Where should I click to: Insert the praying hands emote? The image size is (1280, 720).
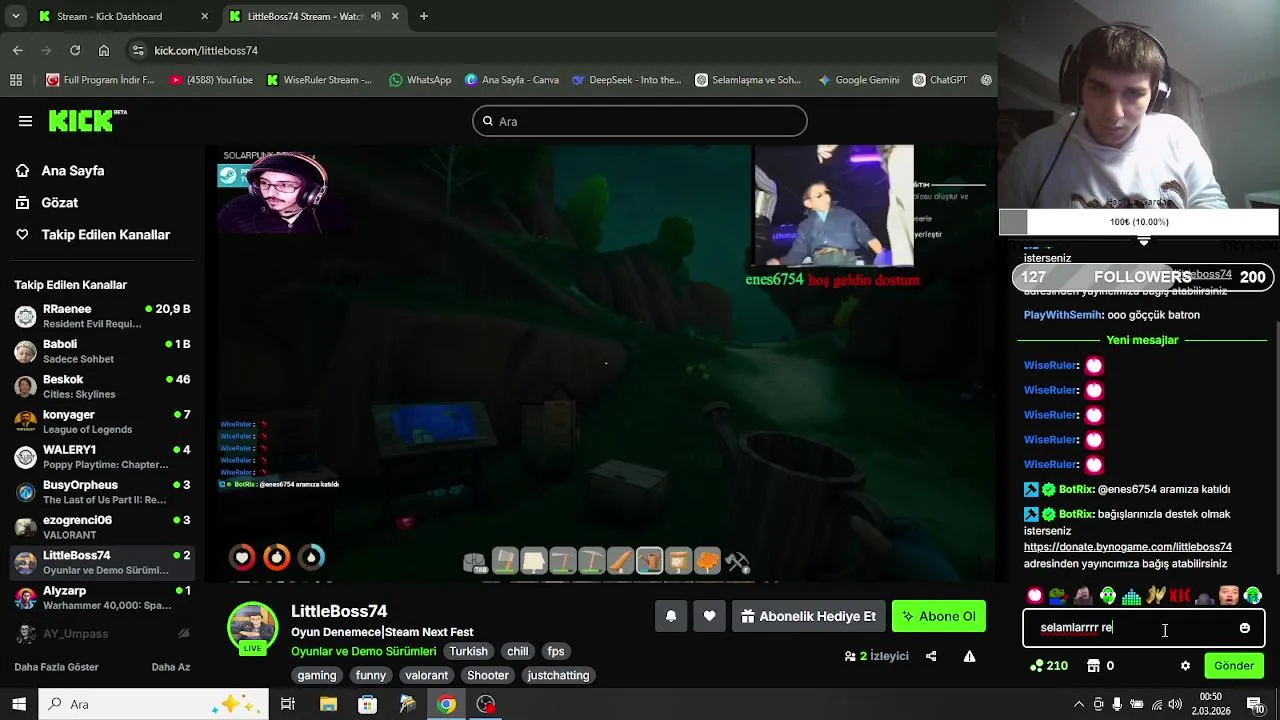[1156, 596]
